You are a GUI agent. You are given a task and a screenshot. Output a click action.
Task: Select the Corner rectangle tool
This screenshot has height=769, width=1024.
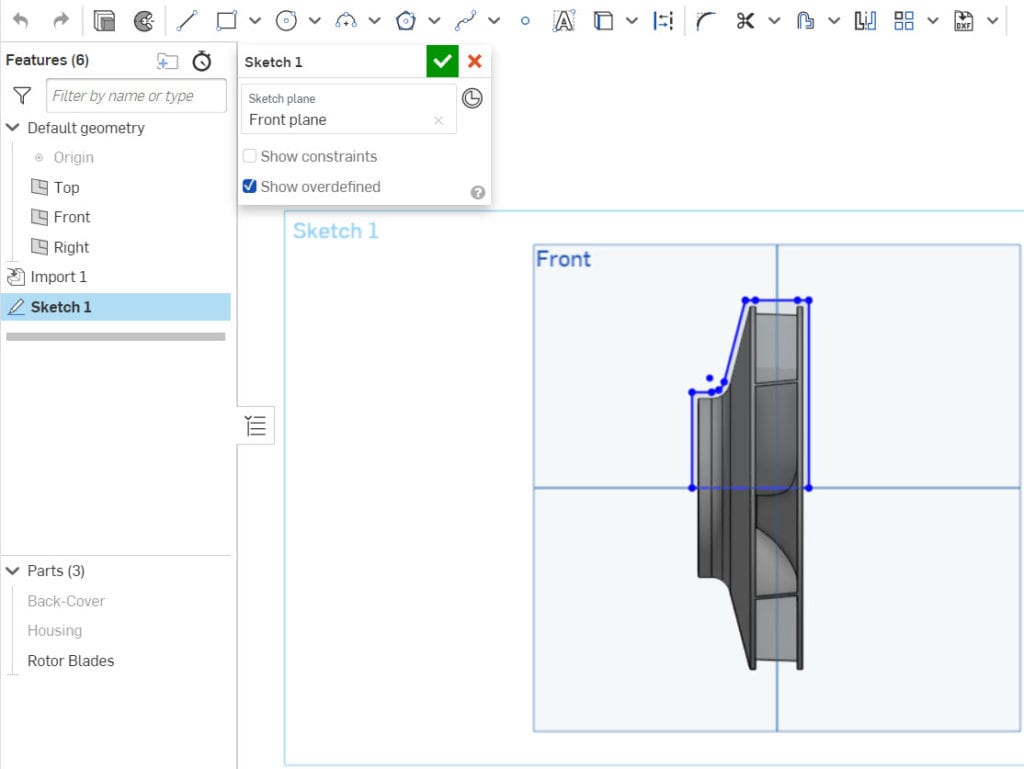pos(227,20)
